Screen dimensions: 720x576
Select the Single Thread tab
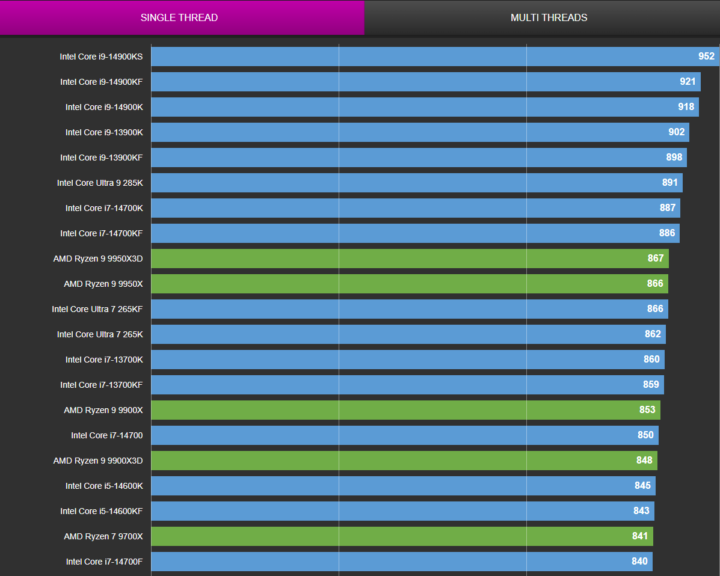(x=179, y=17)
